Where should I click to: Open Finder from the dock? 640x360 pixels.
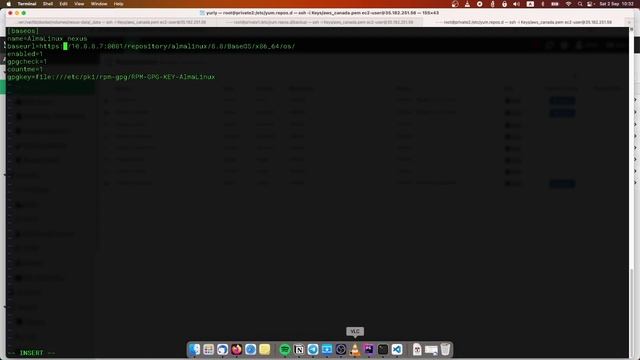coord(194,349)
